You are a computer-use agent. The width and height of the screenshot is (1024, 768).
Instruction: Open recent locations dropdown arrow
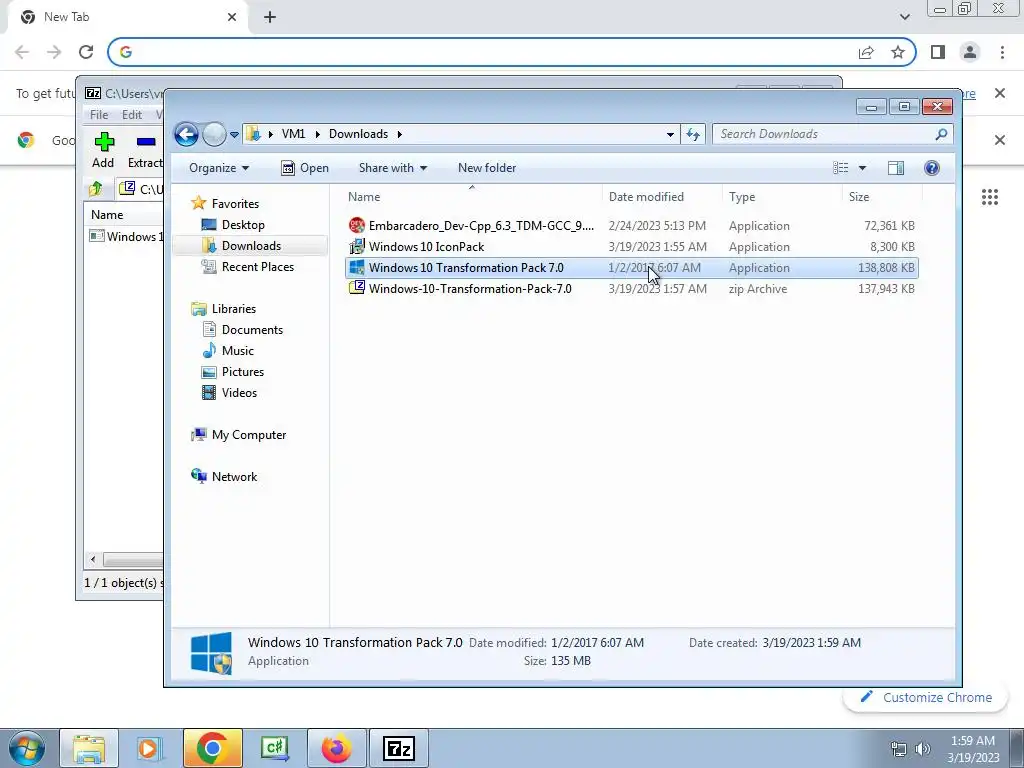click(234, 135)
